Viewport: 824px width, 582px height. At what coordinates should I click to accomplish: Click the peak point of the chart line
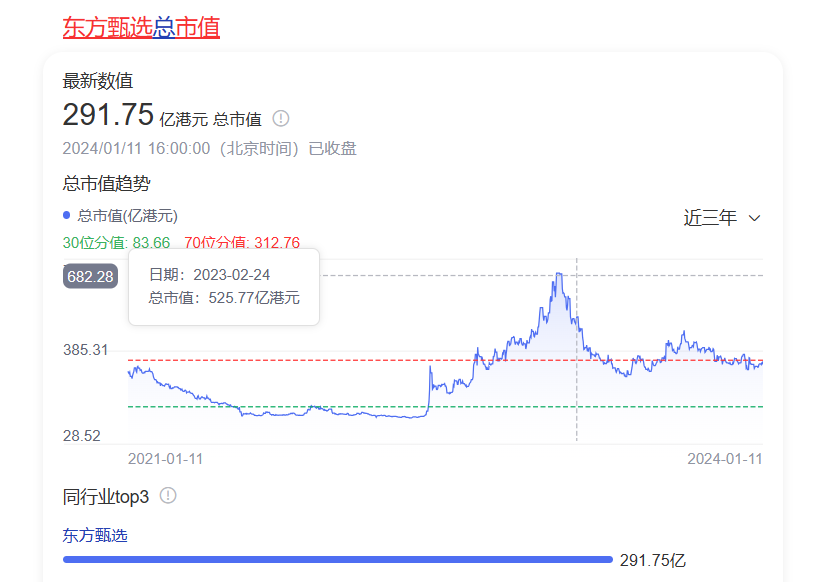[558, 274]
